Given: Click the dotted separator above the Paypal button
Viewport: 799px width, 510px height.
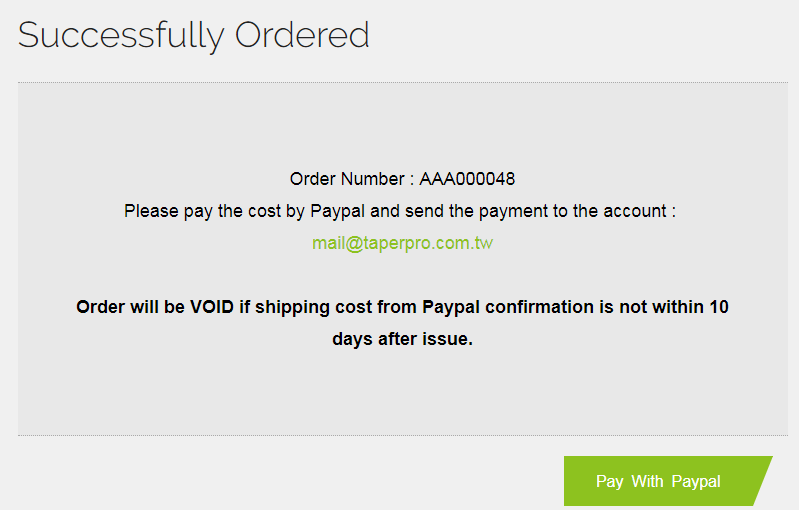Looking at the screenshot, I should click(x=402, y=435).
